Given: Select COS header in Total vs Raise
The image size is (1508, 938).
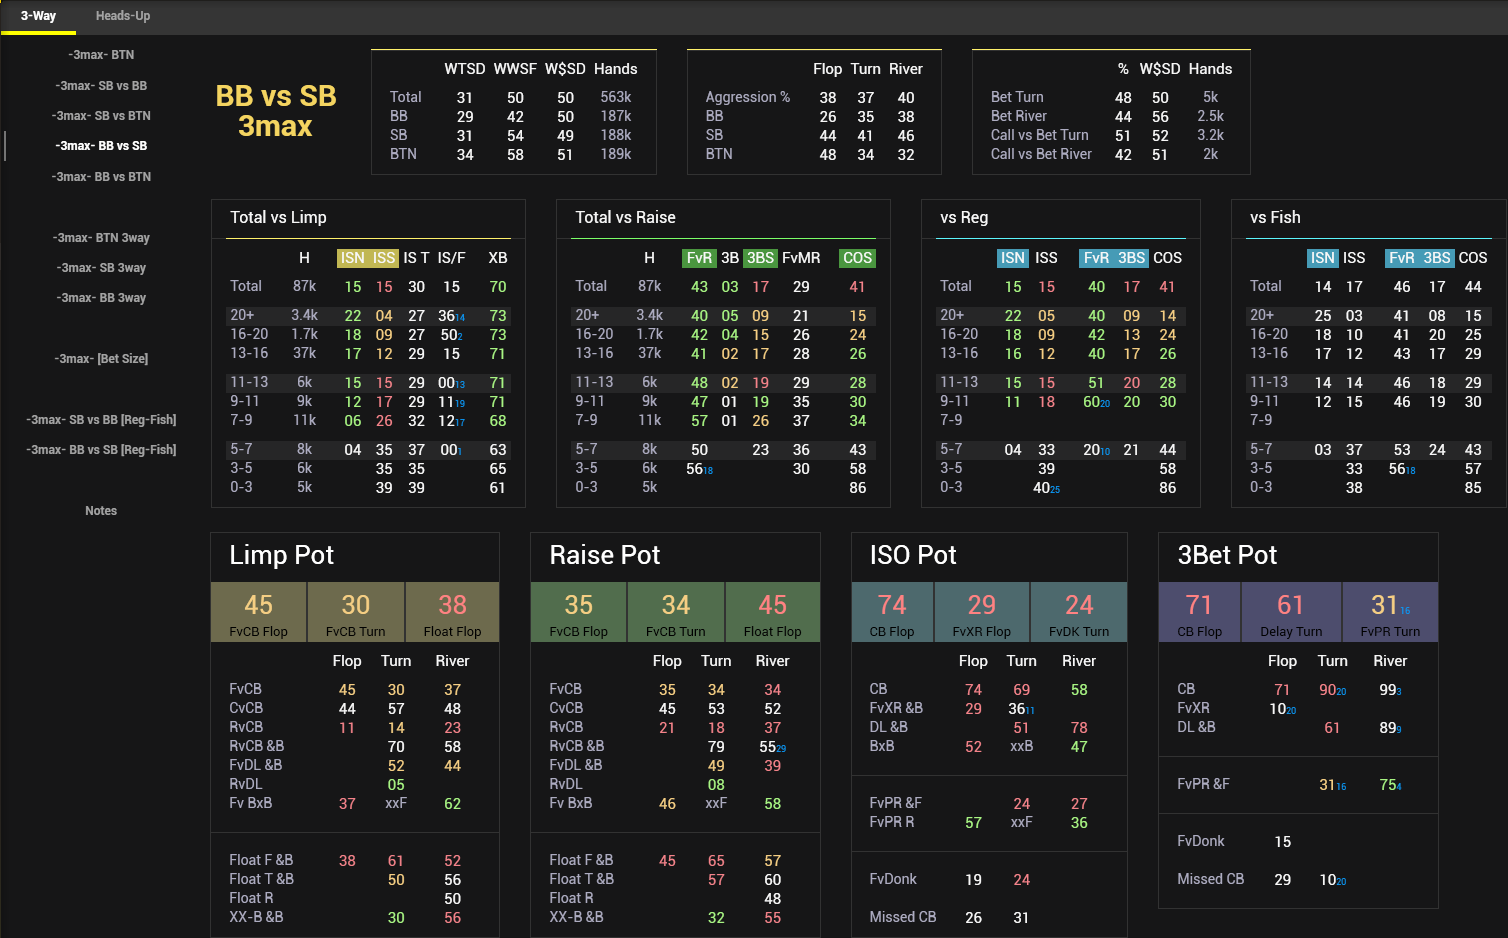Looking at the screenshot, I should [x=857, y=258].
